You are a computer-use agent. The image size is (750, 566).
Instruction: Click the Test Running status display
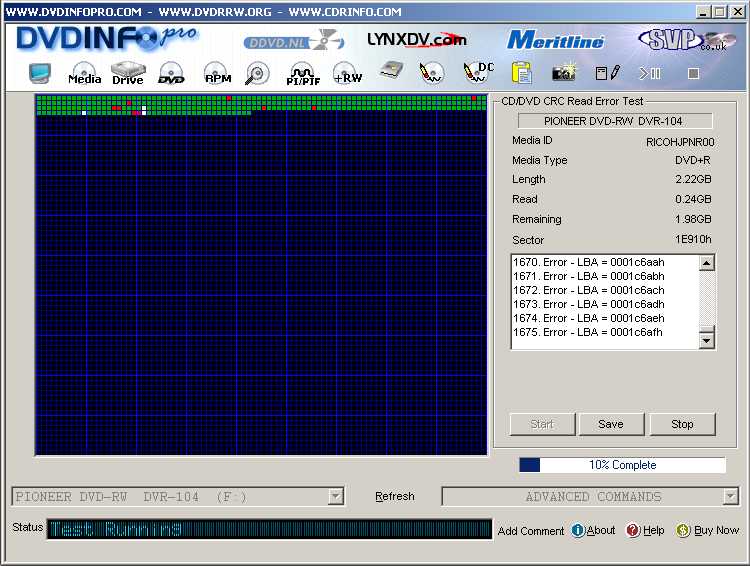tap(269, 529)
